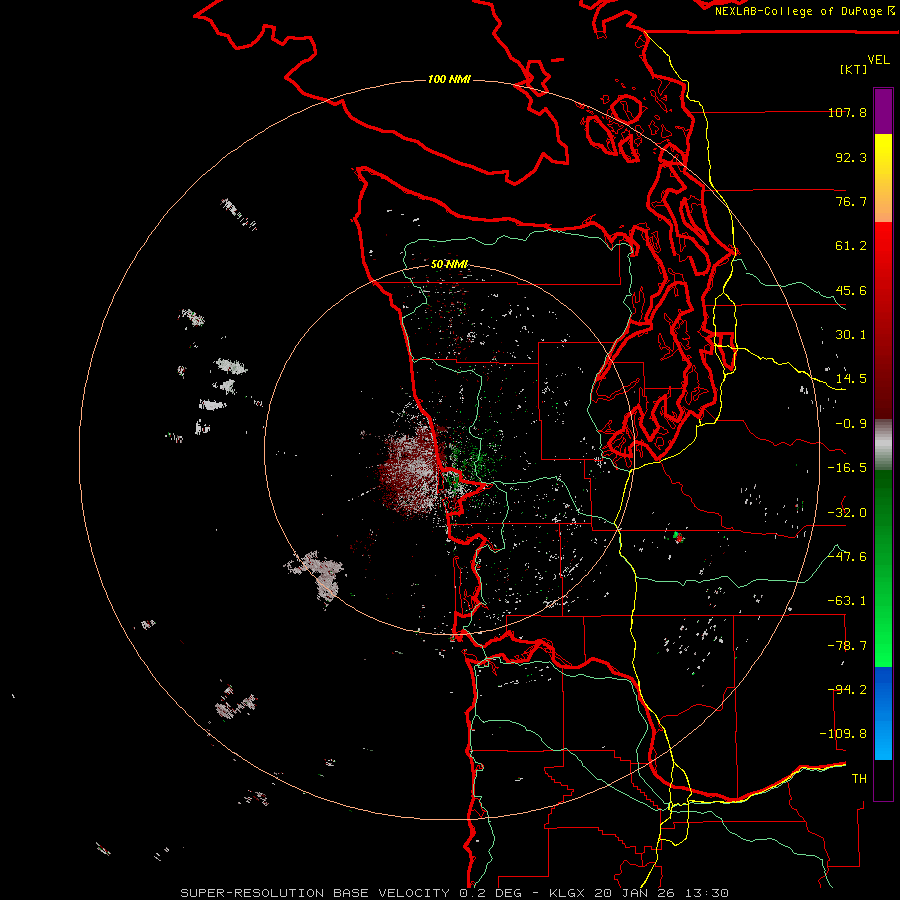Image resolution: width=900 pixels, height=900 pixels.
Task: Click the 107.8 velocity scale value
Action: click(847, 112)
